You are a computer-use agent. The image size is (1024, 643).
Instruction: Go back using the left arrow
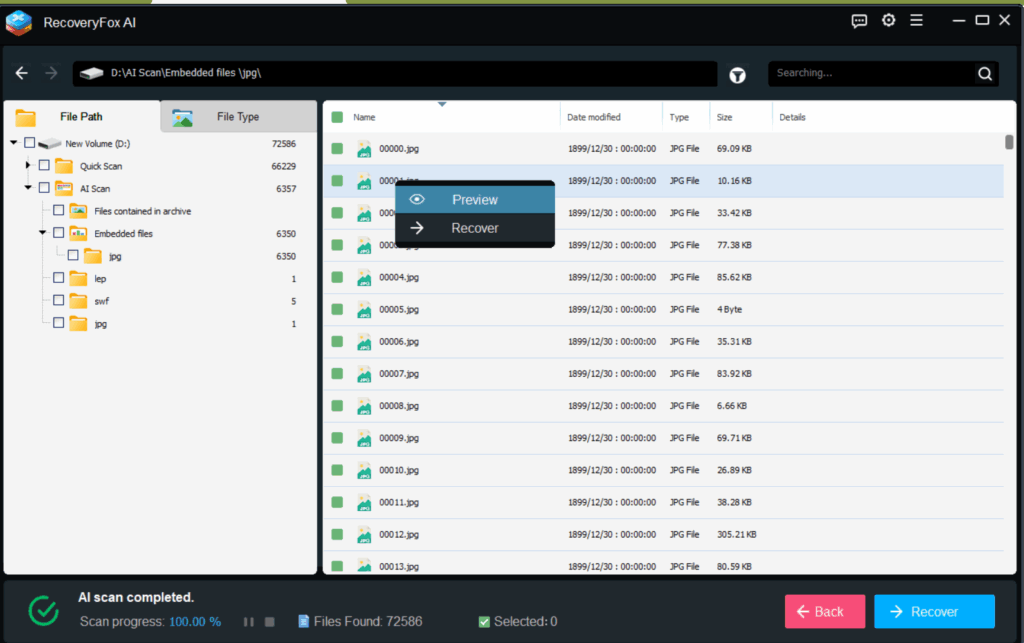[22, 73]
